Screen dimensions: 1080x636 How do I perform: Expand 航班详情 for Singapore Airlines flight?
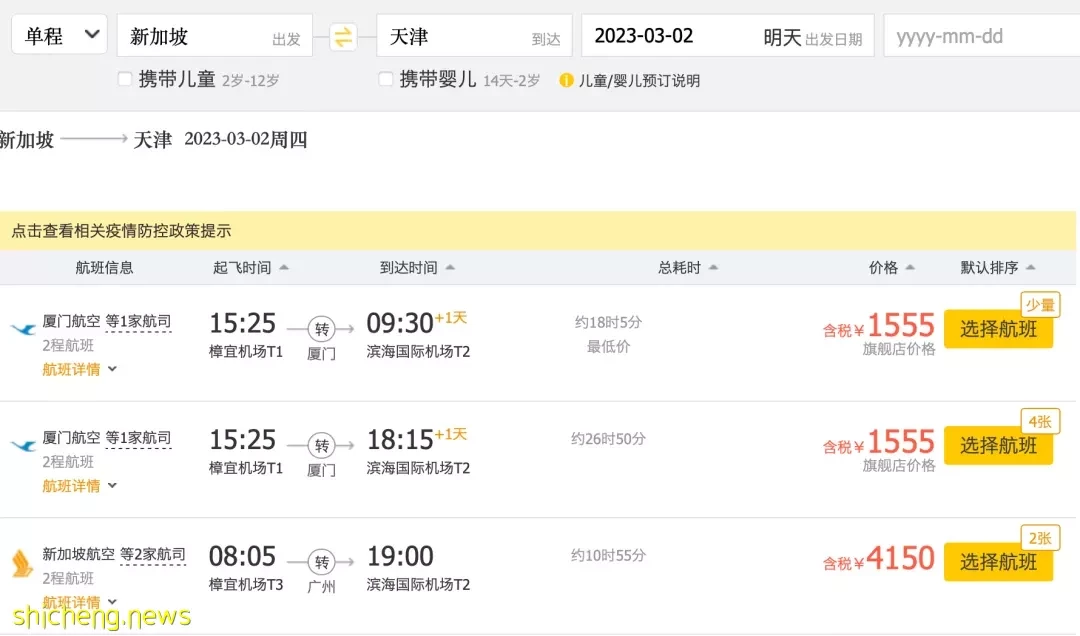pos(79,602)
